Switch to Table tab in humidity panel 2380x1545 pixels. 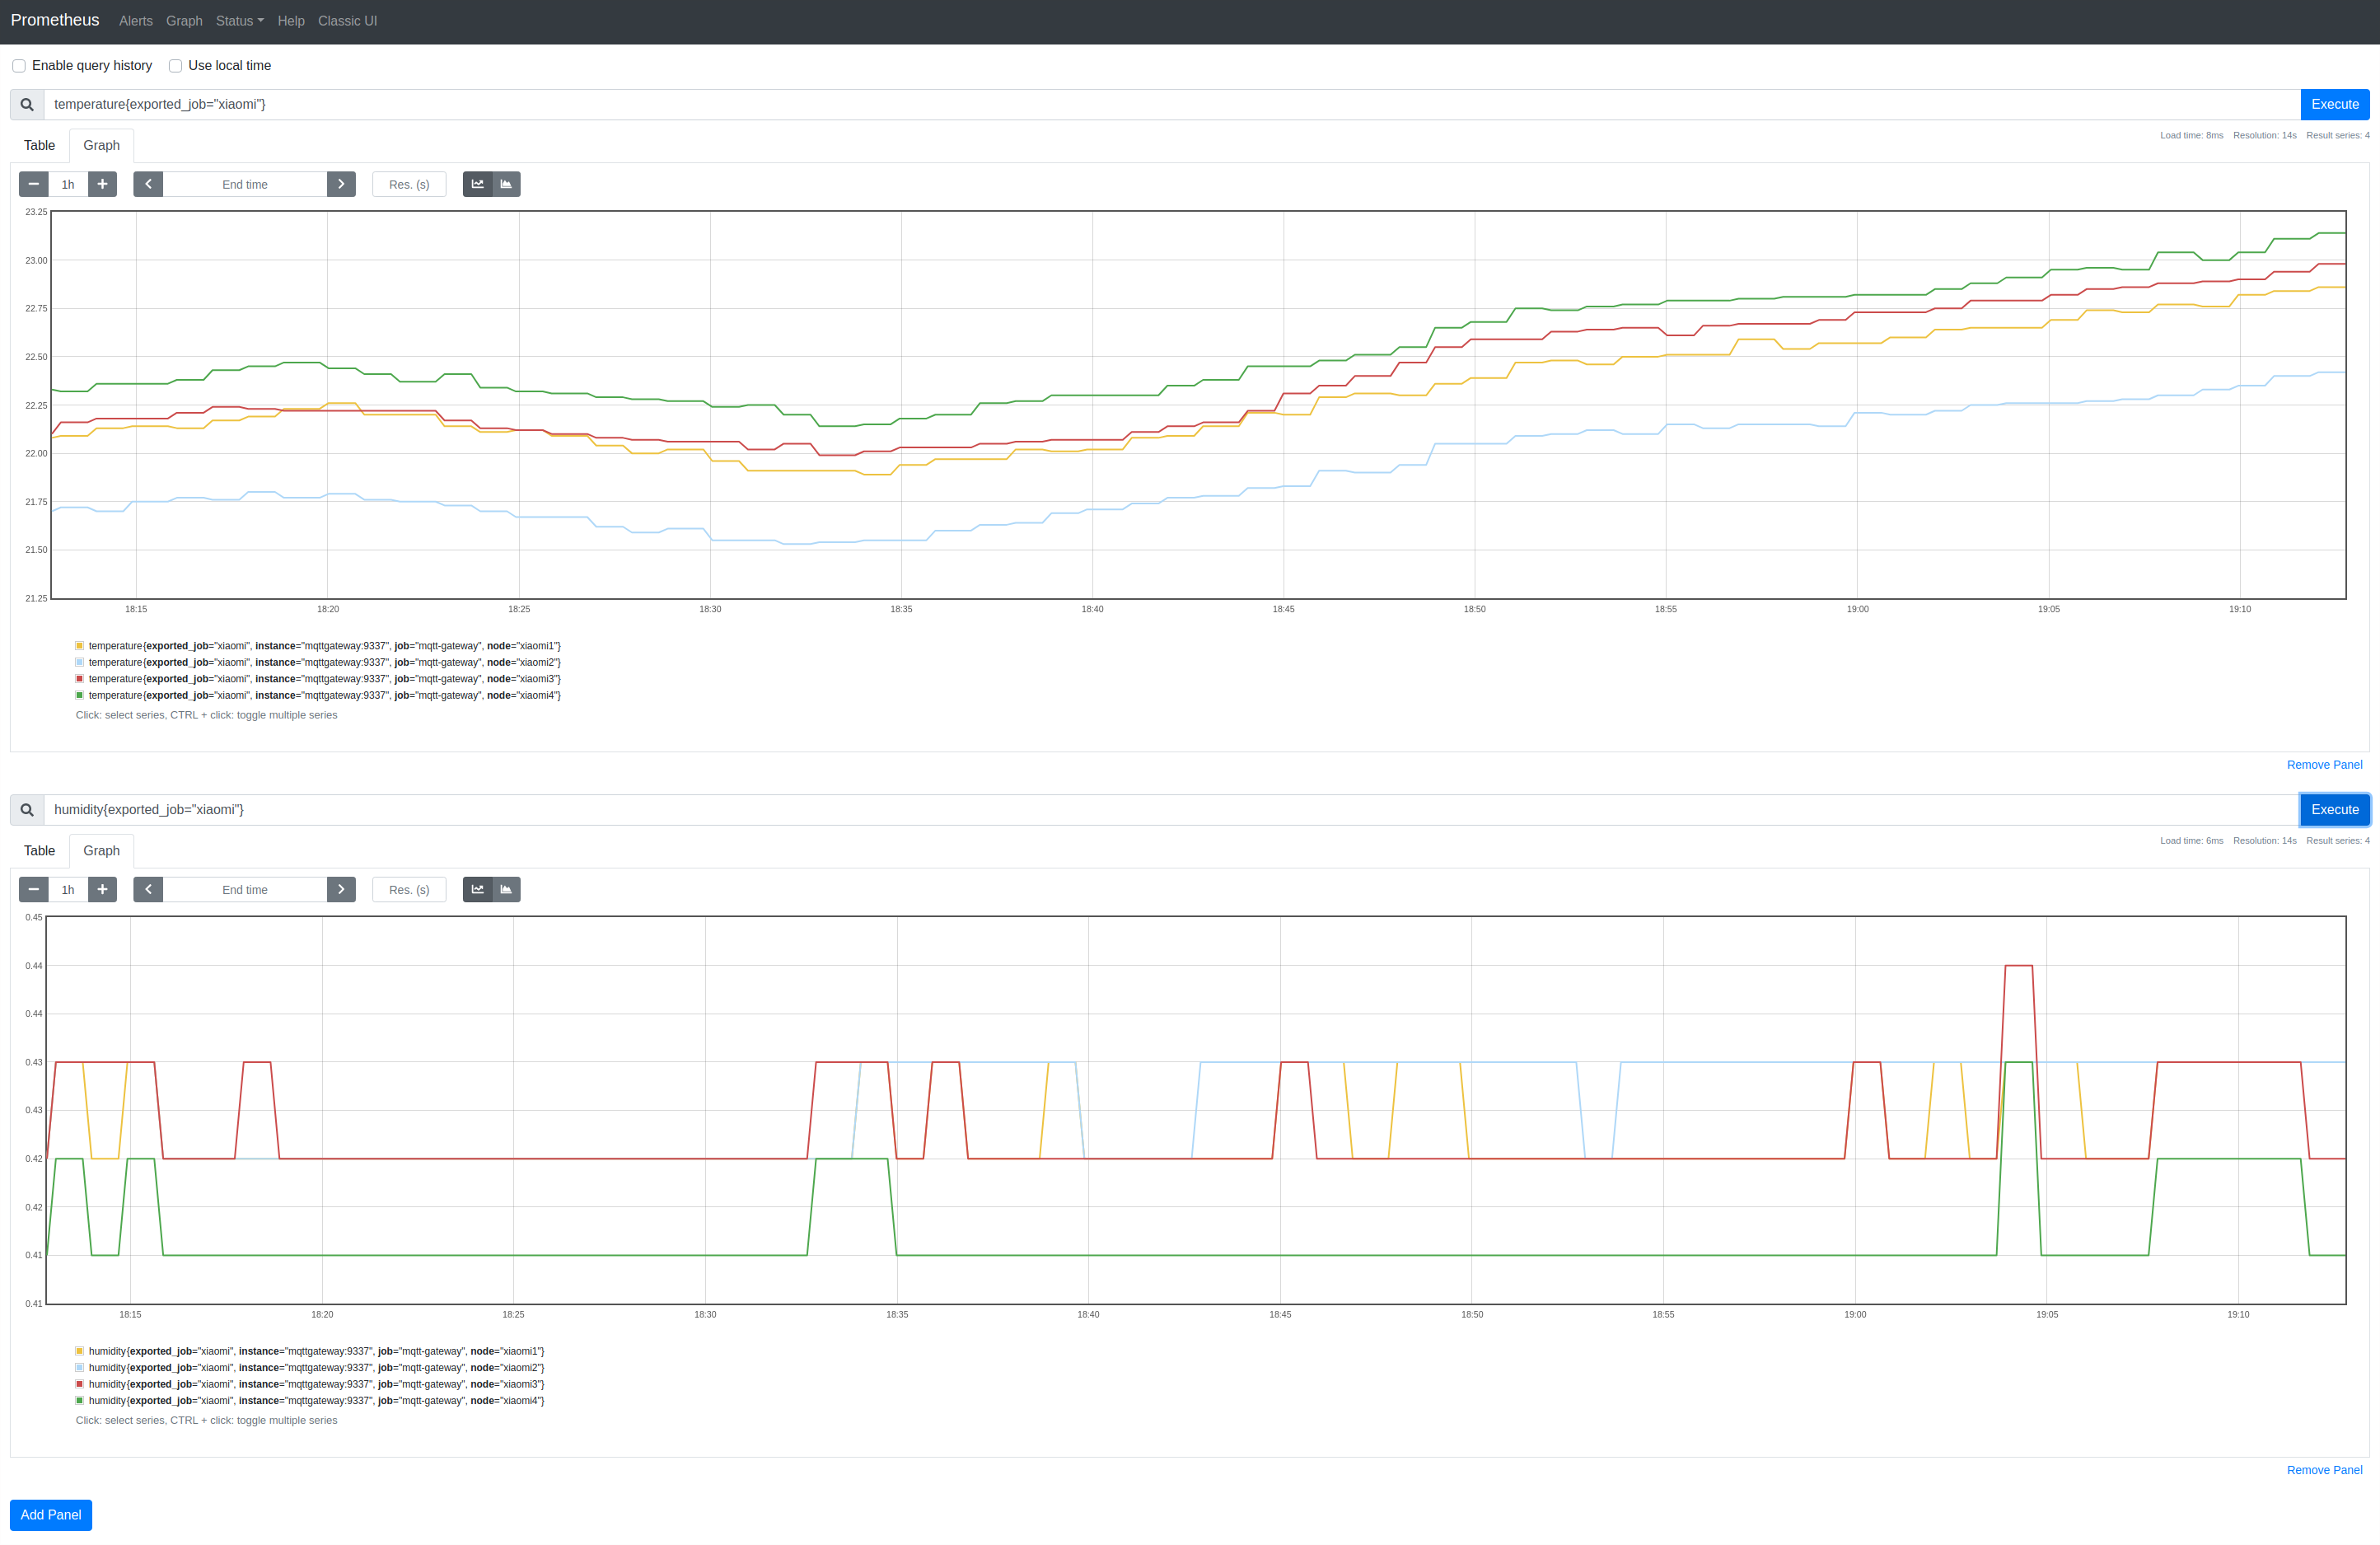(39, 850)
